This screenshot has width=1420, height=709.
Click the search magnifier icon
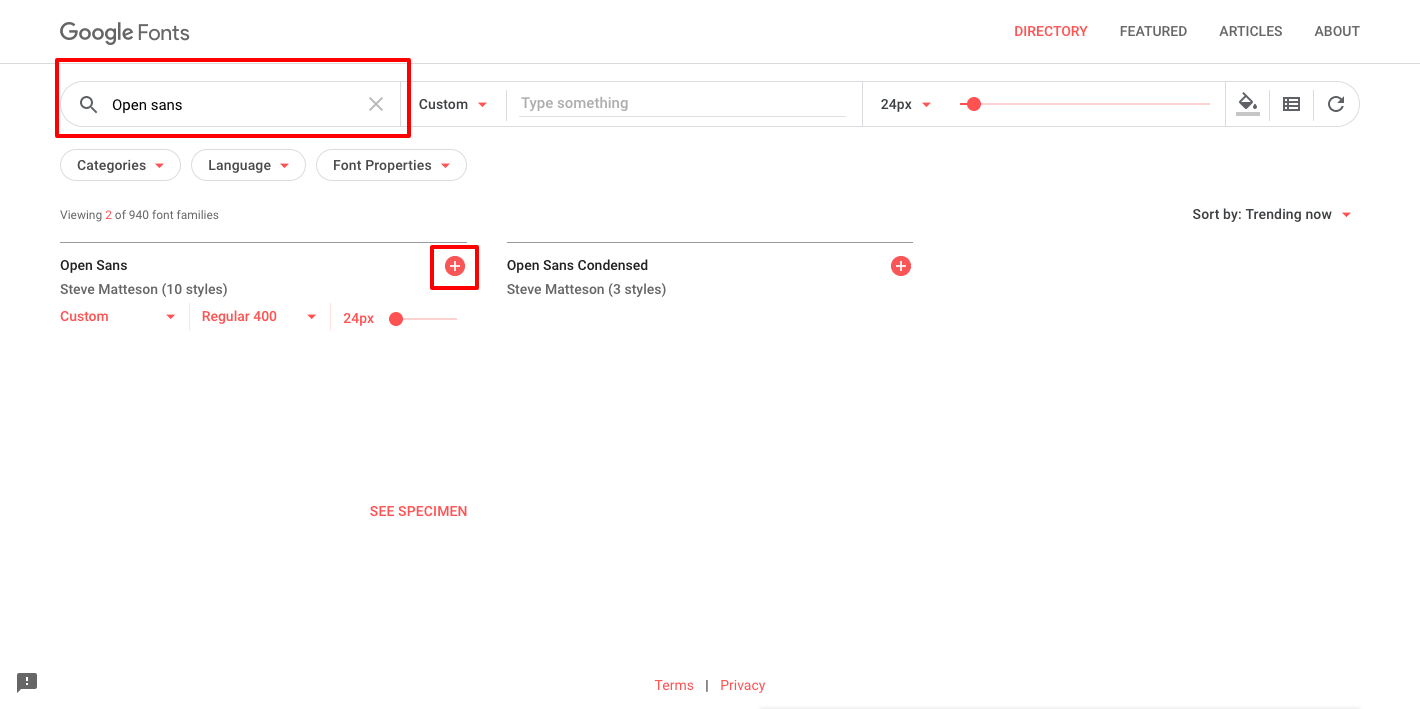[x=89, y=105]
